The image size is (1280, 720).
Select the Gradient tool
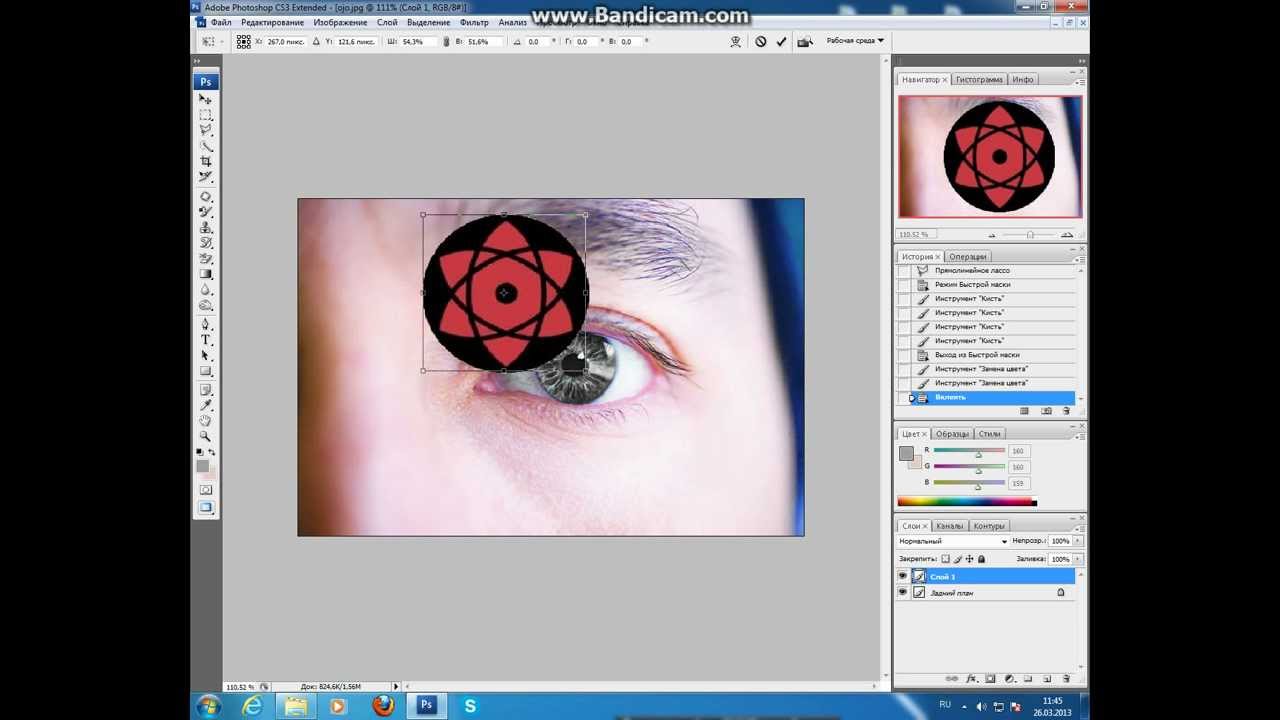(x=206, y=274)
